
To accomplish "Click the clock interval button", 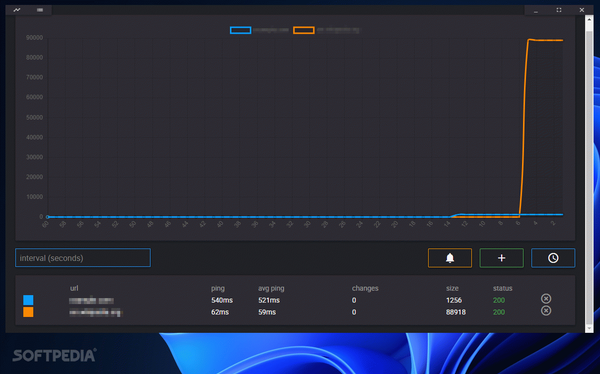I will [553, 258].
